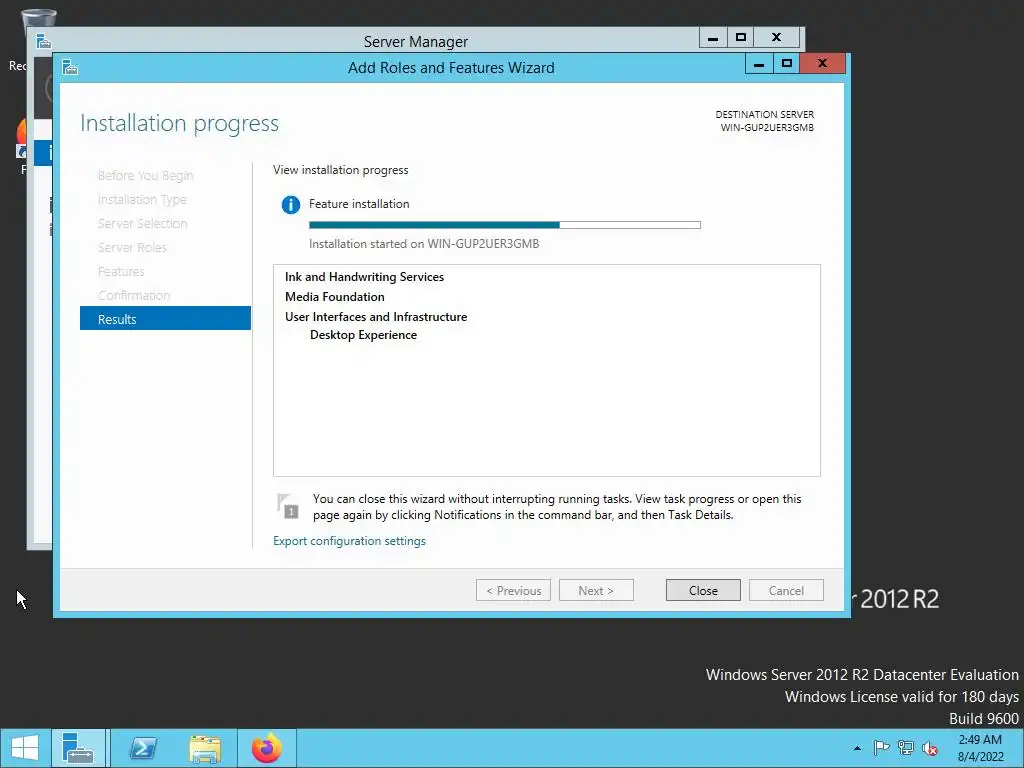
Task: Select the Features step in the sidebar
Action: pyautogui.click(x=121, y=271)
